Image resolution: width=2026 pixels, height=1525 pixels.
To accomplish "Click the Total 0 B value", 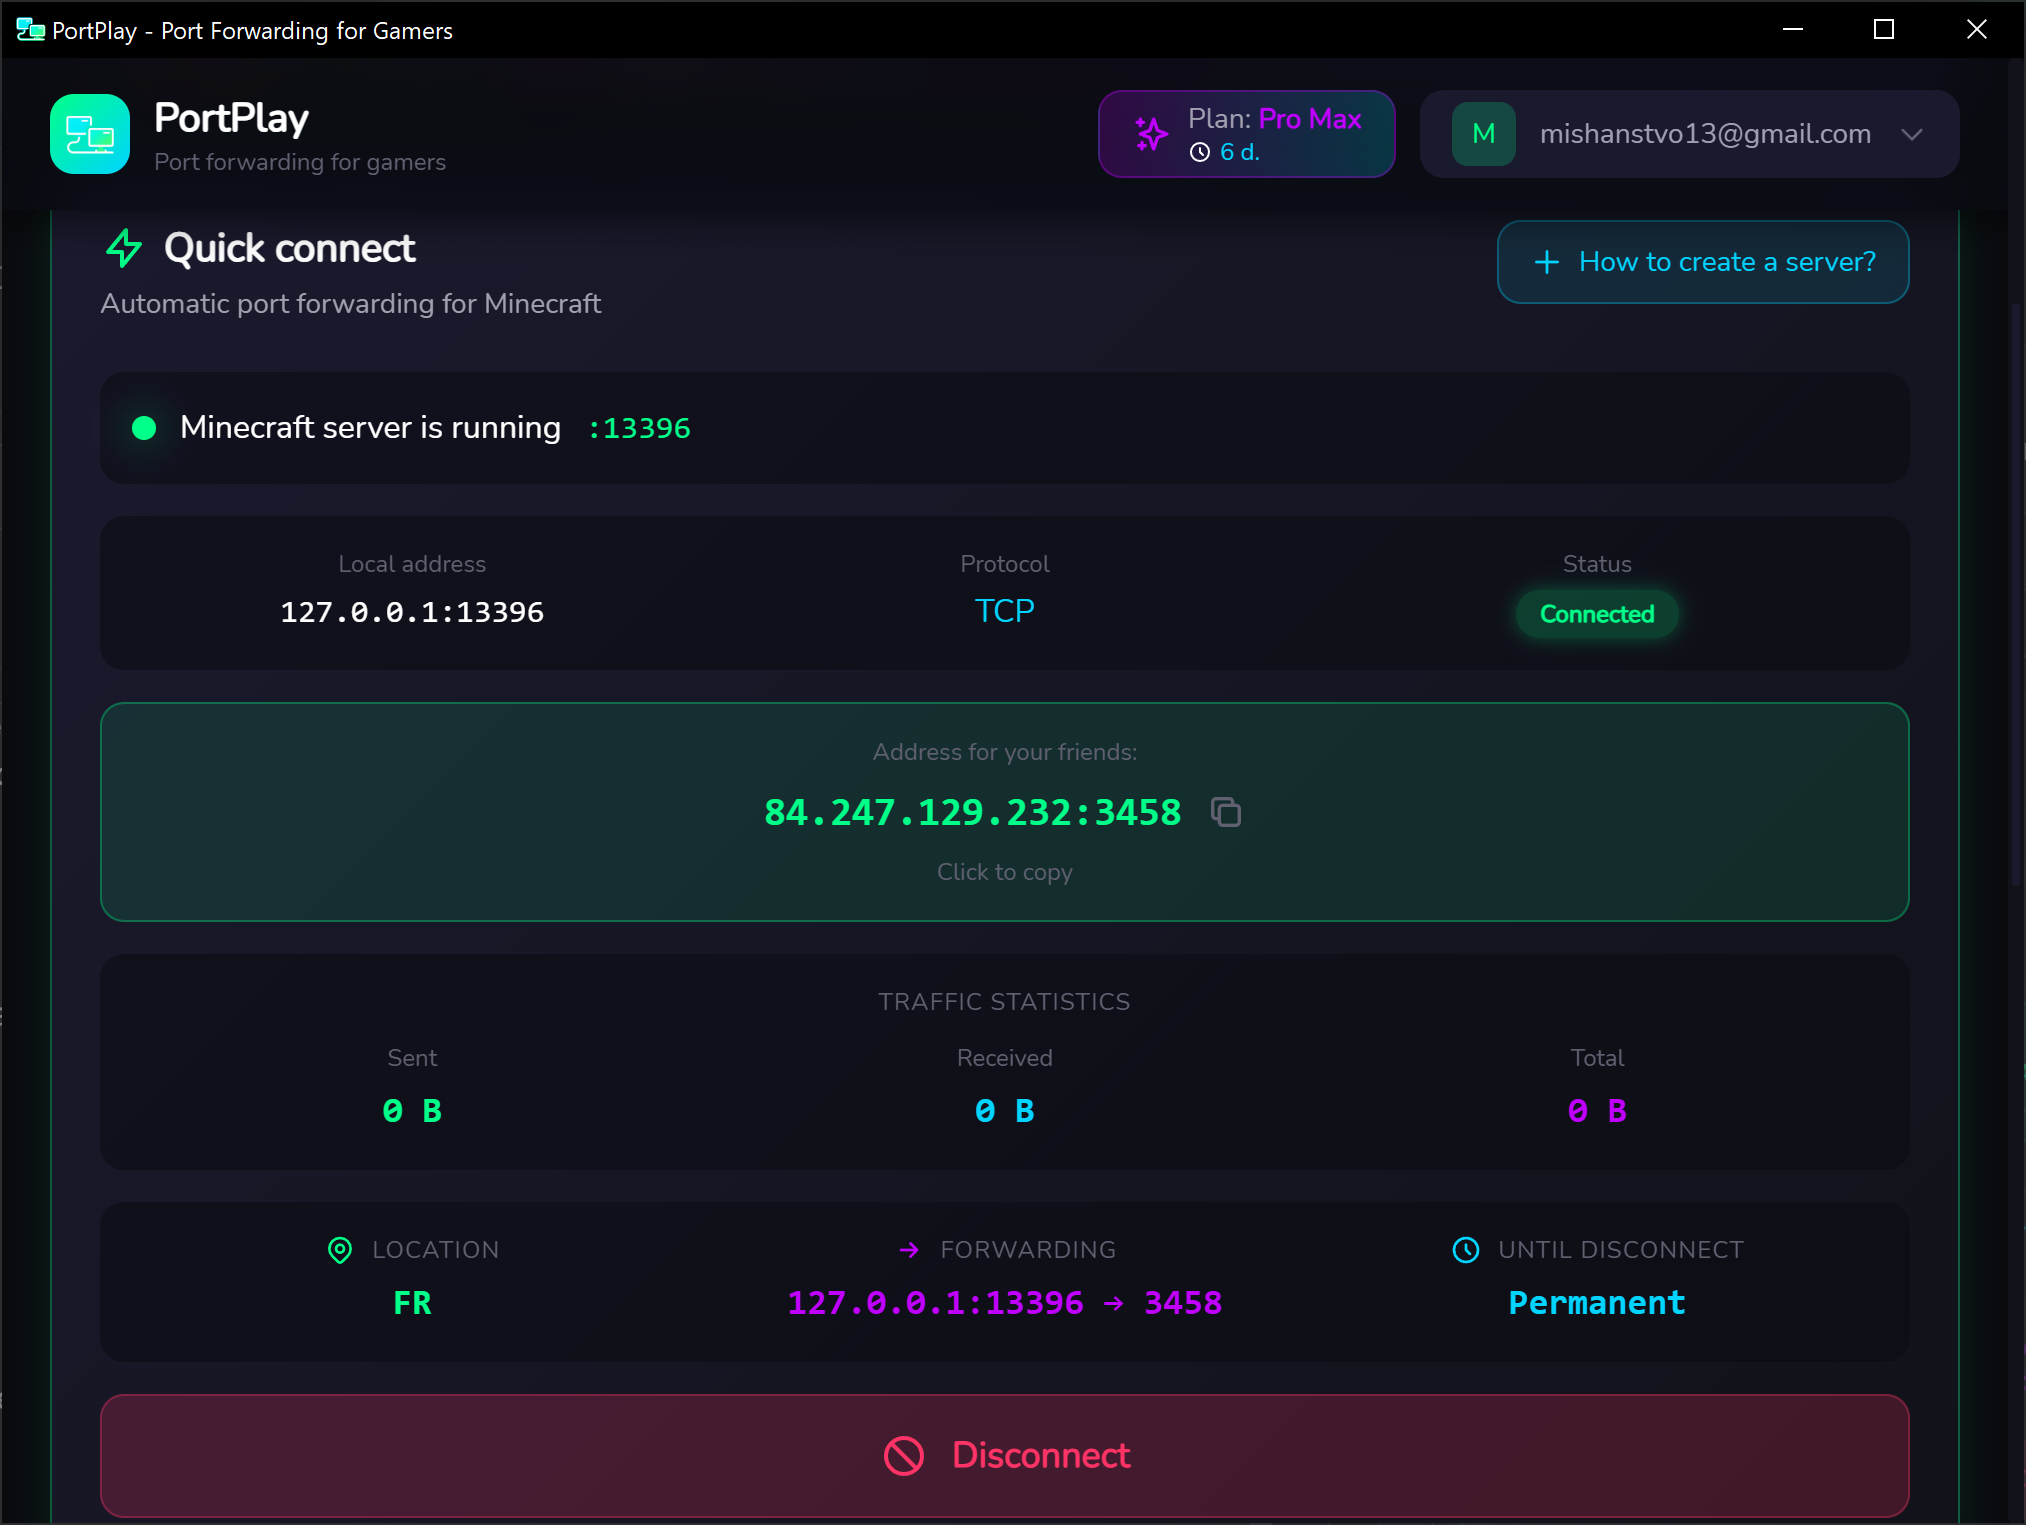I will (1597, 1111).
